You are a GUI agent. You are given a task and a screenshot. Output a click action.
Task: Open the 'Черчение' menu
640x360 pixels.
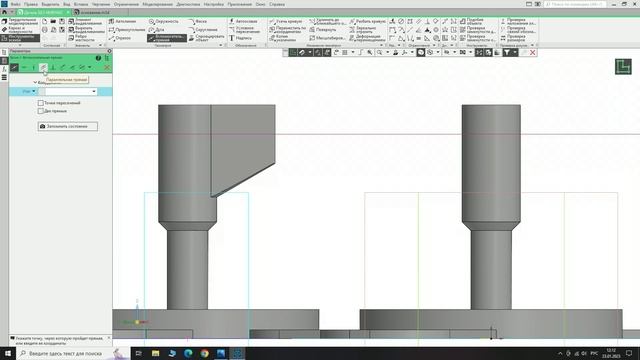[100, 4]
